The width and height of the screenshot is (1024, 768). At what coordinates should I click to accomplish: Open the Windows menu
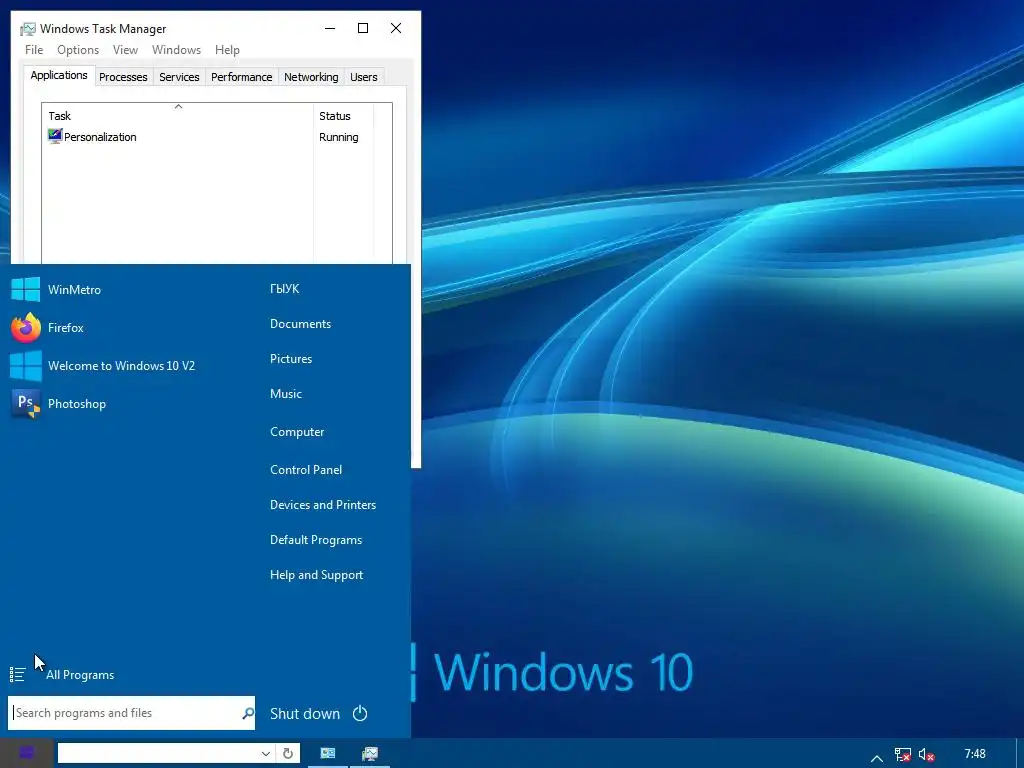click(x=176, y=50)
